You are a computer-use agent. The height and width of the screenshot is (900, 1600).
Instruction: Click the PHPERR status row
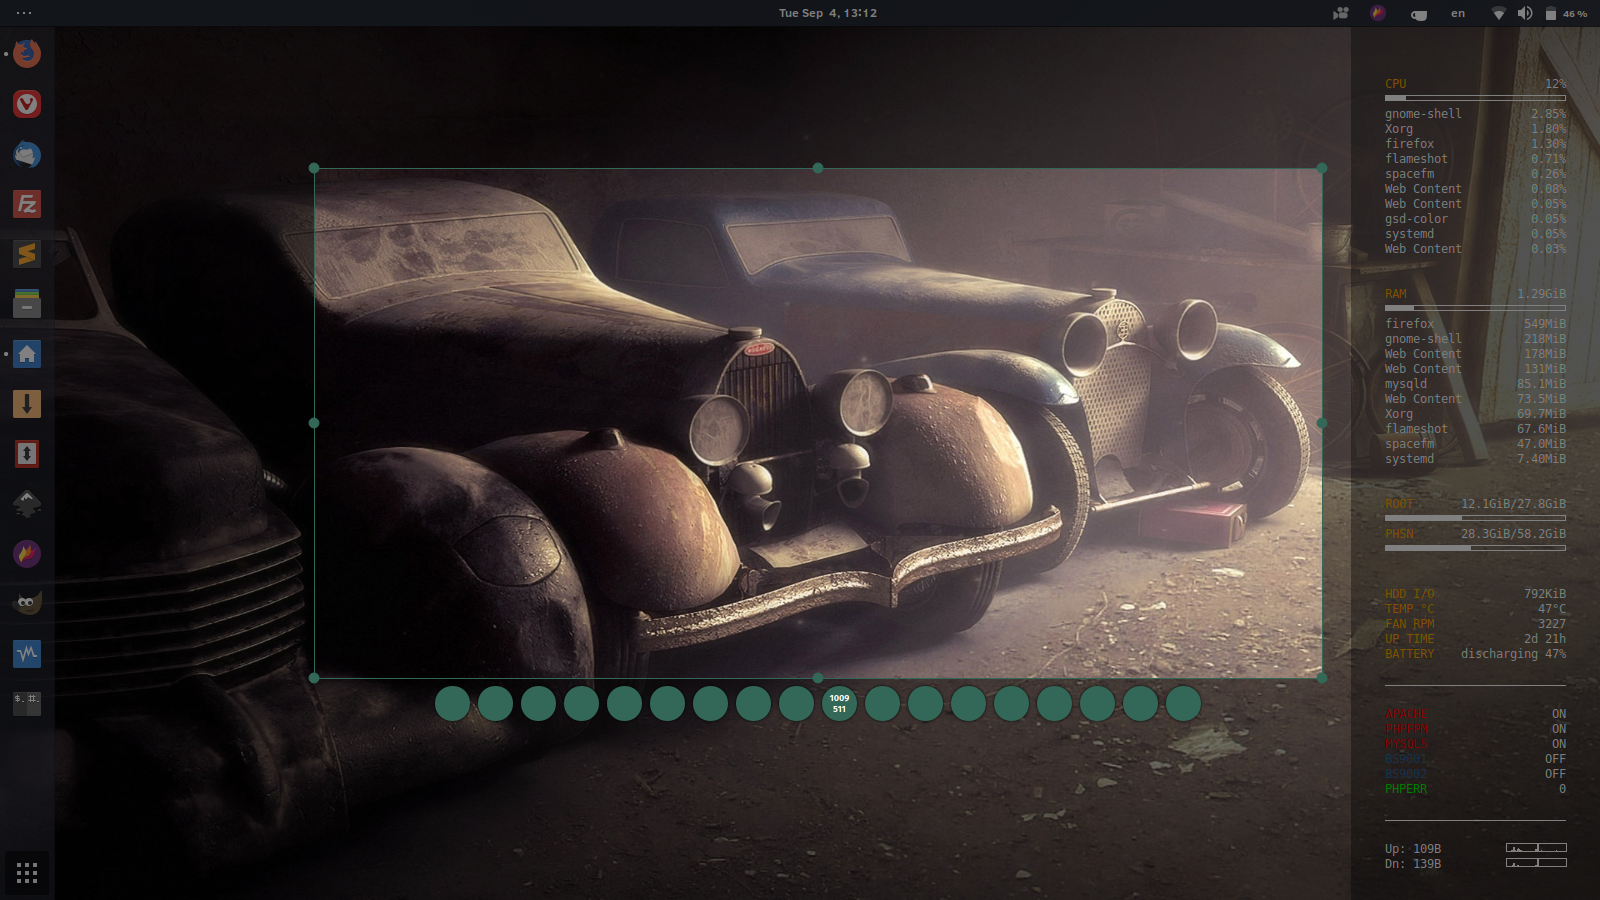click(1475, 789)
